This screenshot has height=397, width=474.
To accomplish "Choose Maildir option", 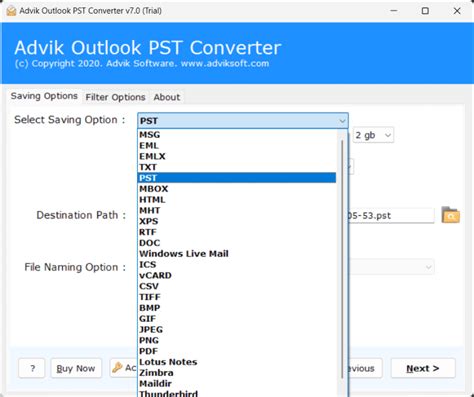I will click(x=237, y=384).
